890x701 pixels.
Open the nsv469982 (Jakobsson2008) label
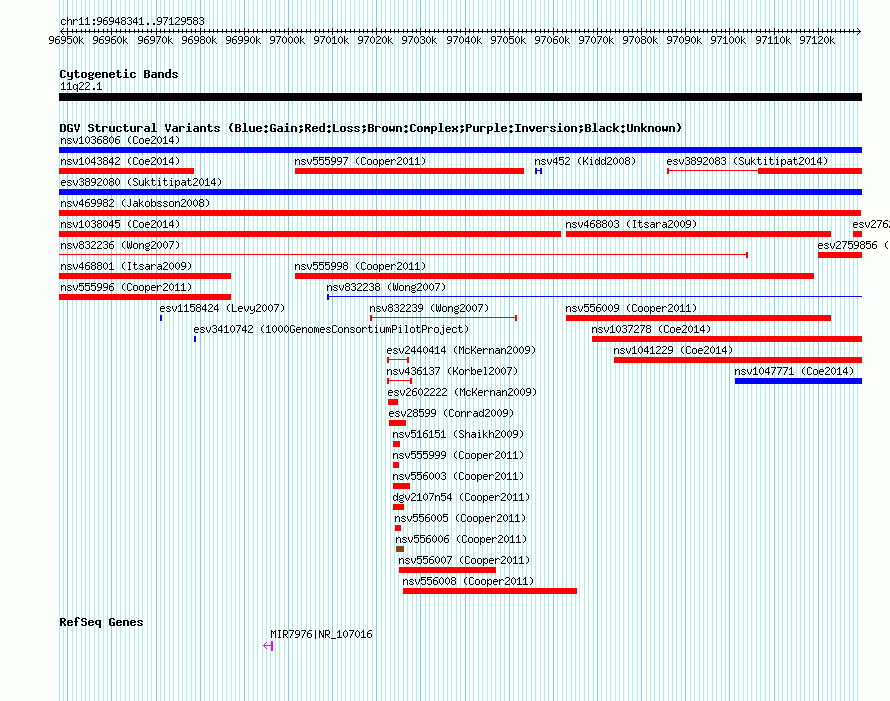pyautogui.click(x=135, y=203)
